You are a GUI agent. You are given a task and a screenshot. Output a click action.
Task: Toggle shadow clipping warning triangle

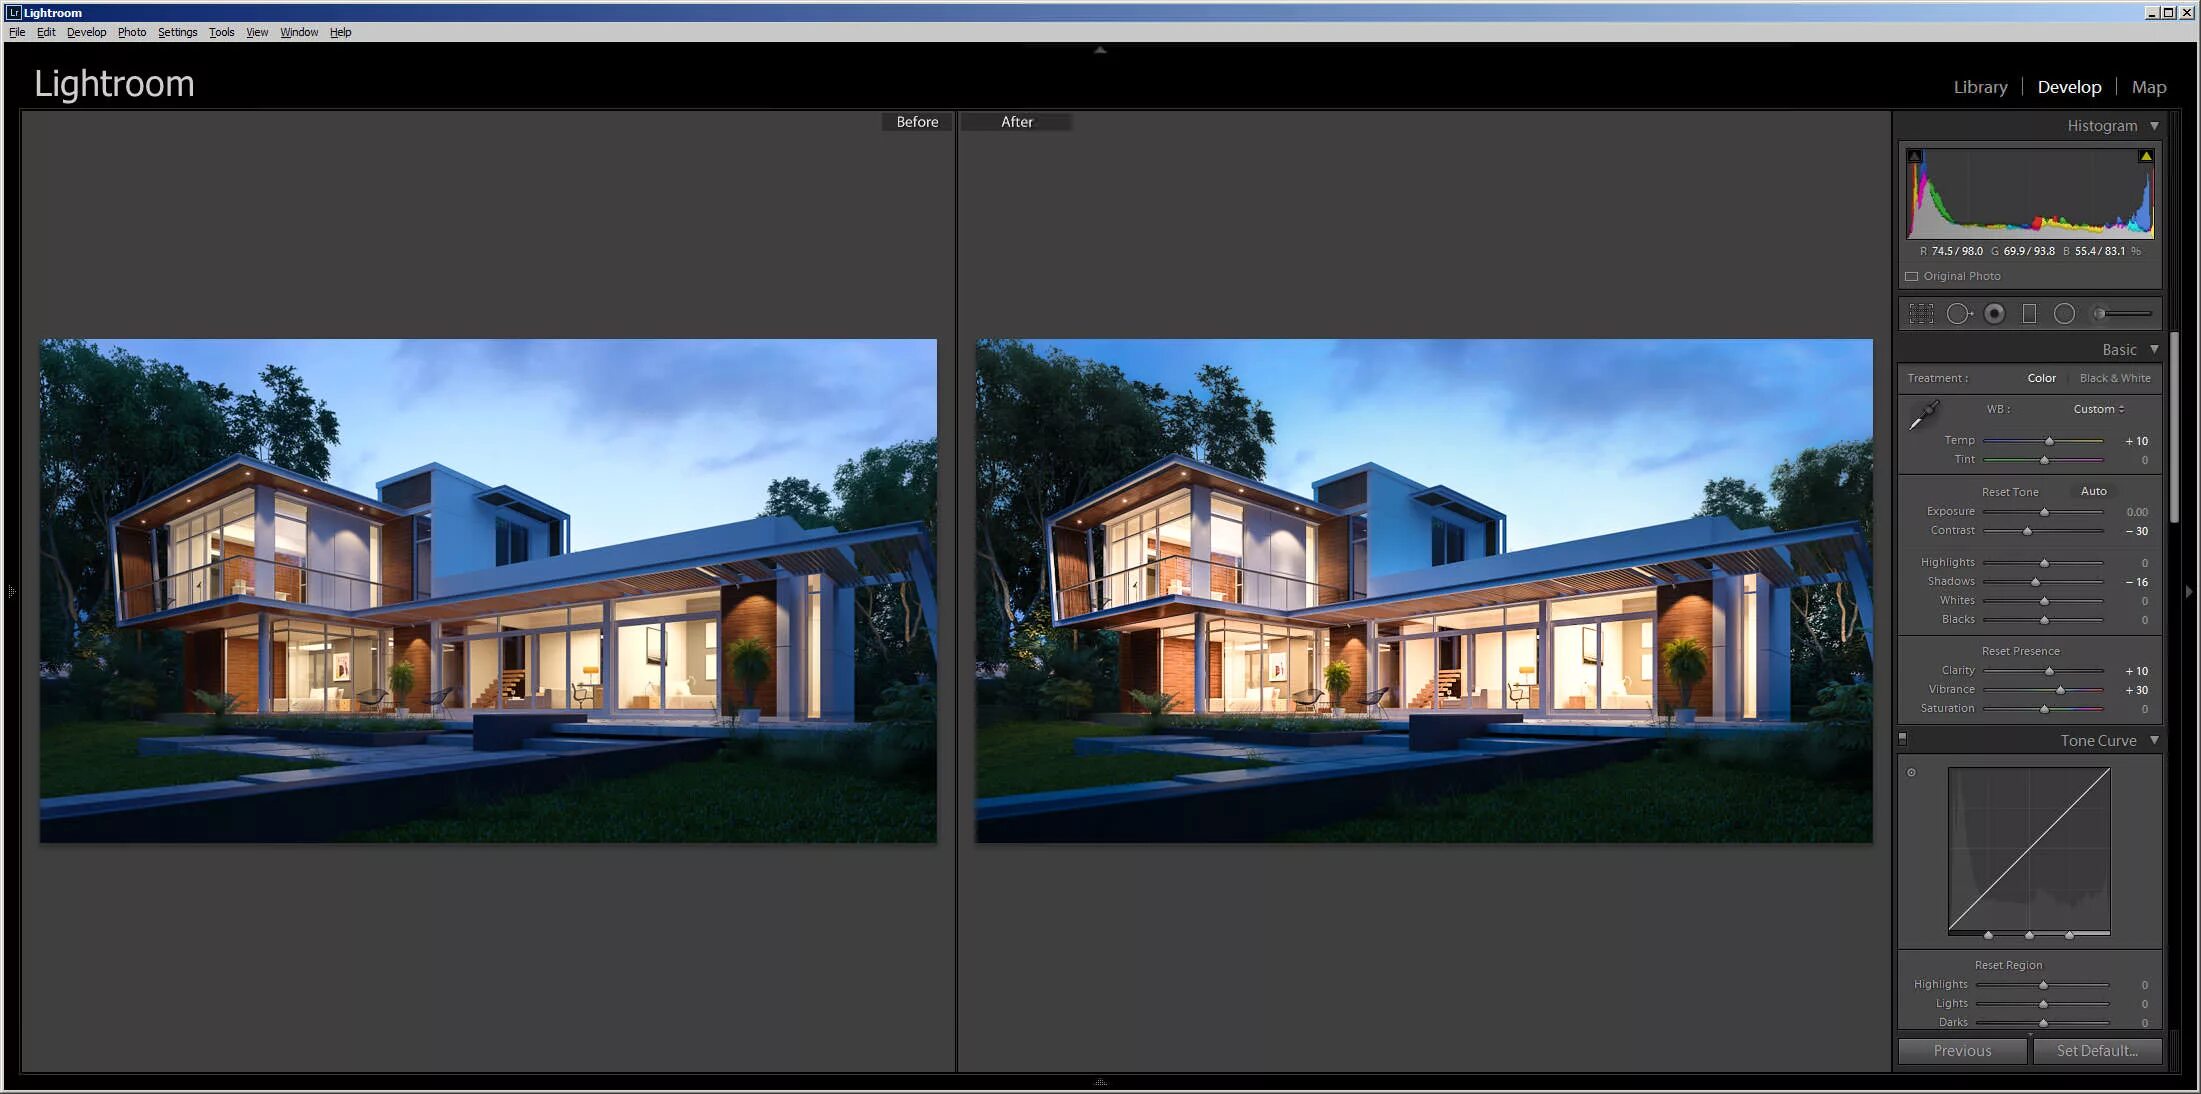[1914, 156]
